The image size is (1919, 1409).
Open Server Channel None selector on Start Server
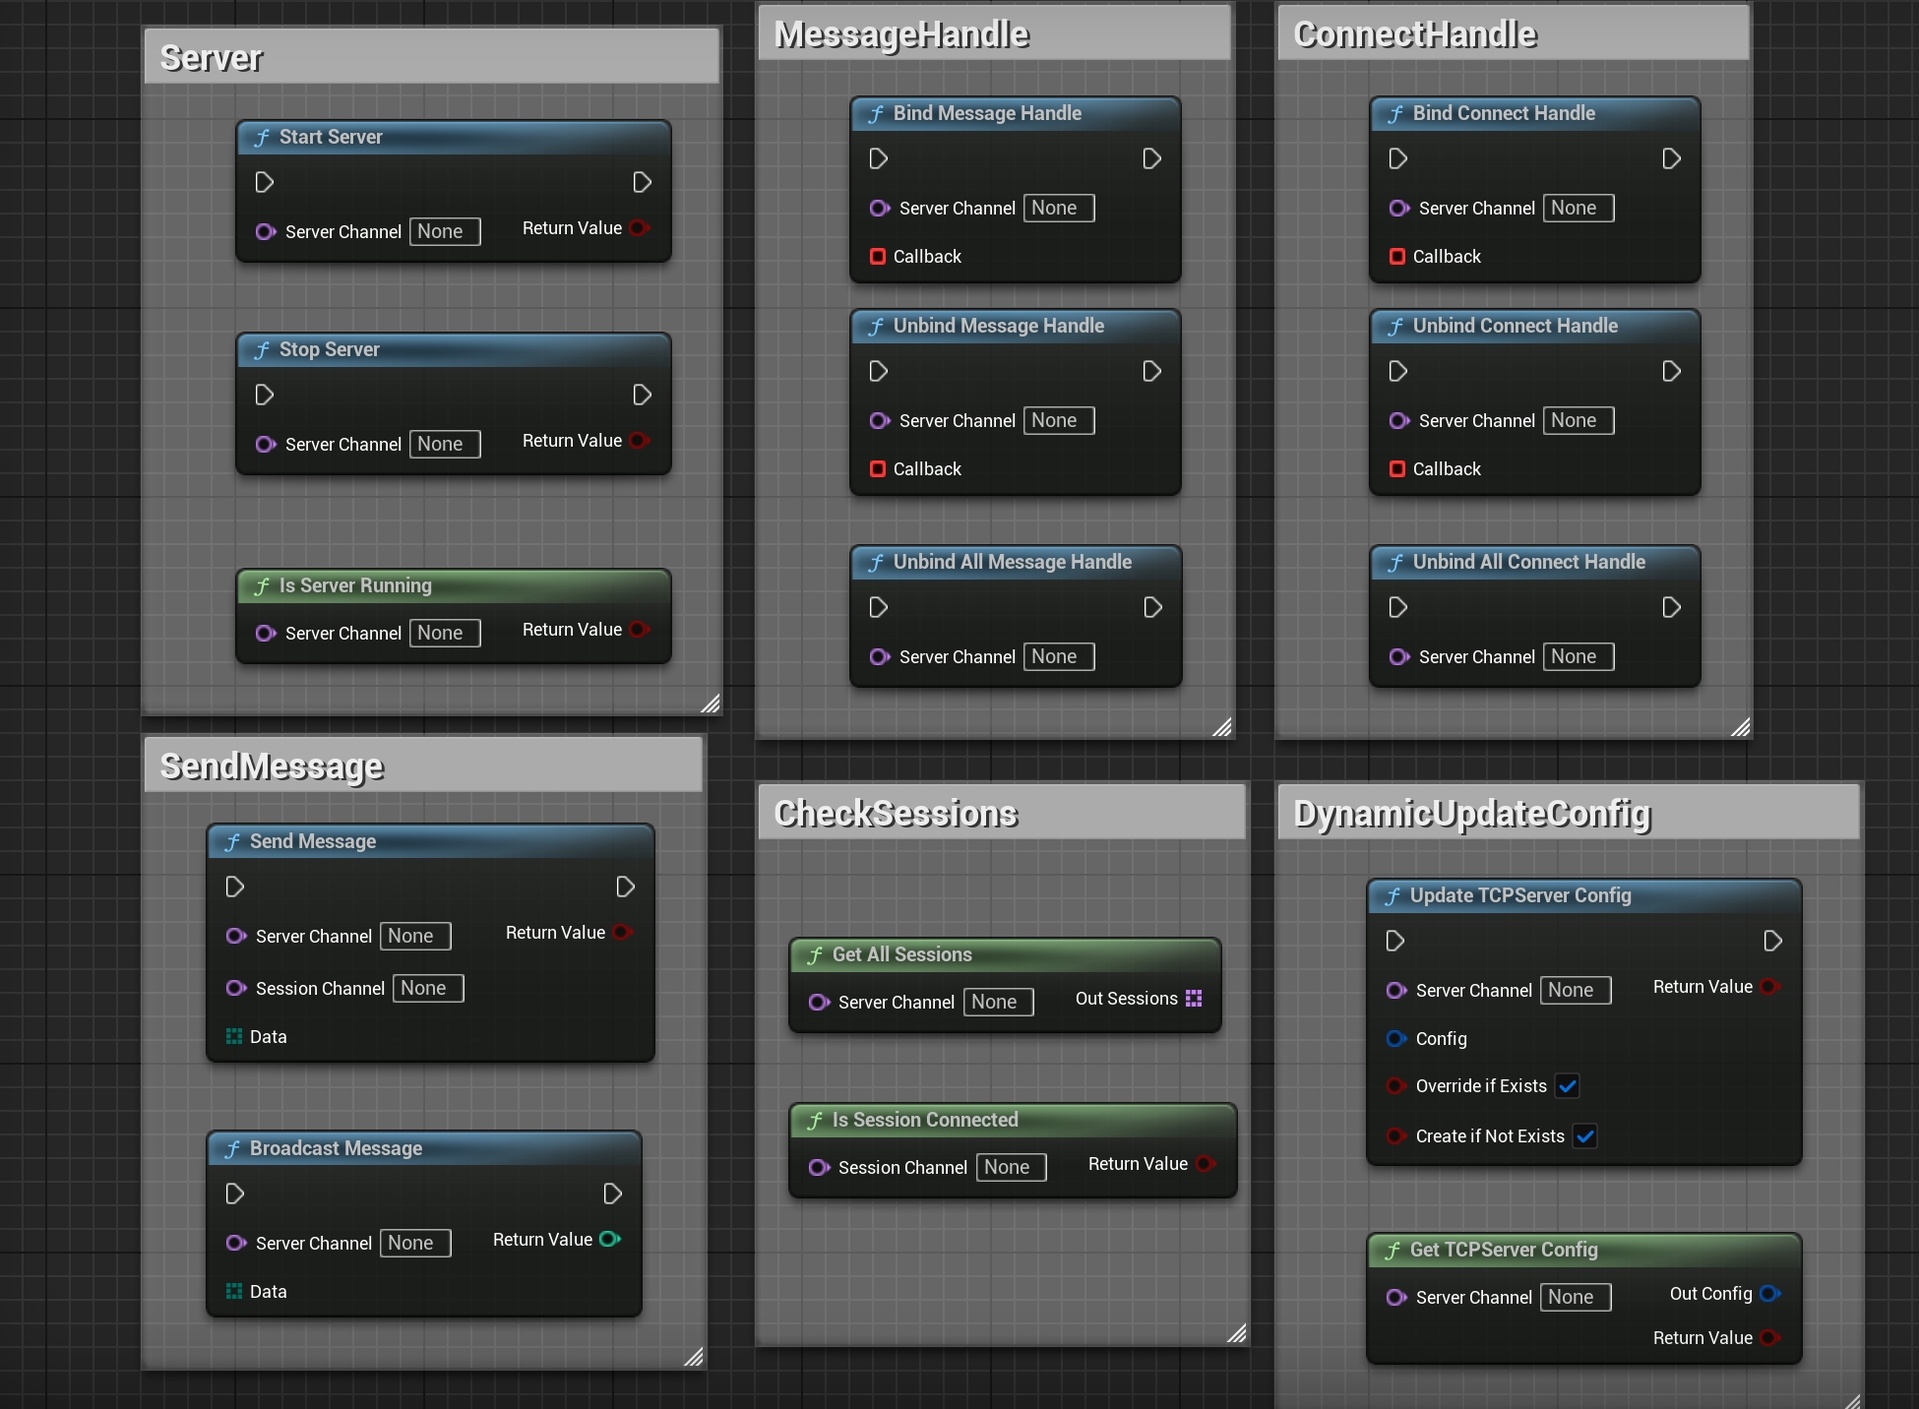pos(445,231)
